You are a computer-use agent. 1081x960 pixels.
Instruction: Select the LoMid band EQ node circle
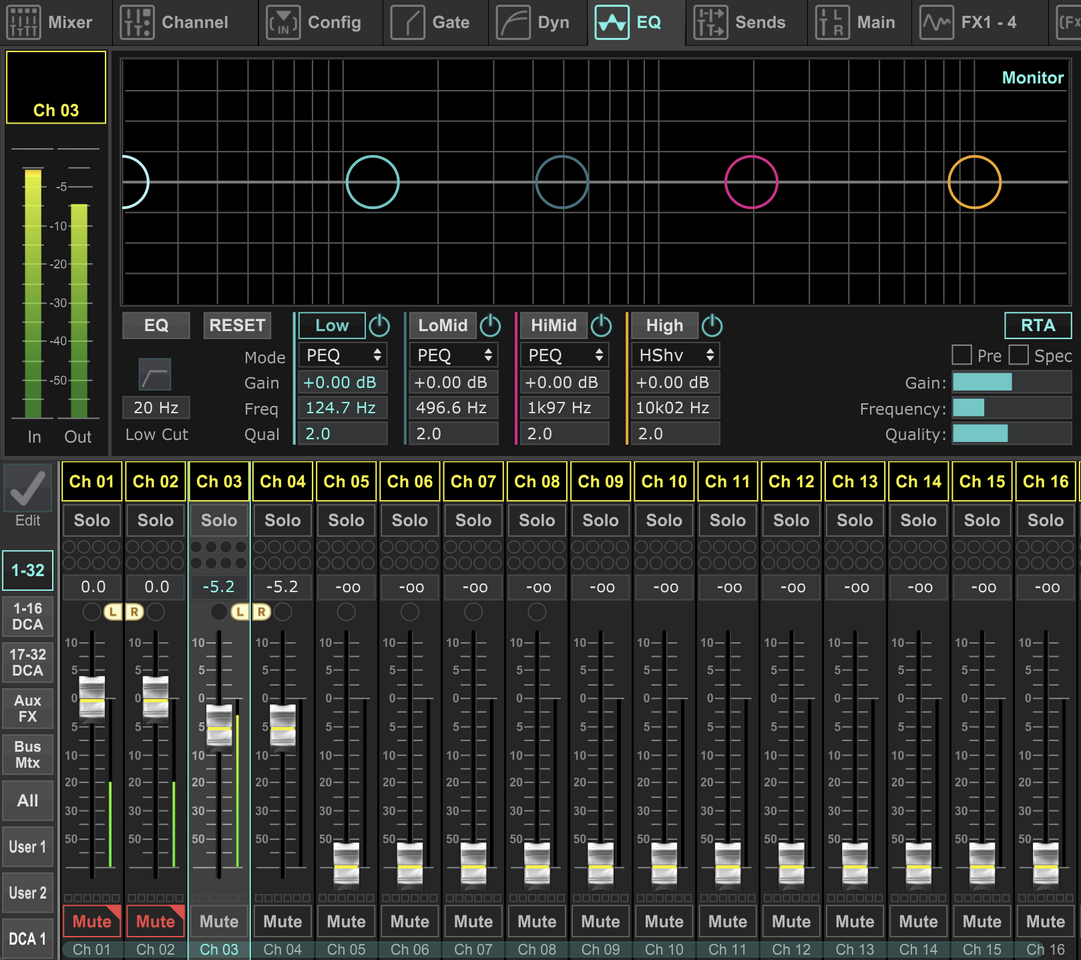(x=562, y=182)
